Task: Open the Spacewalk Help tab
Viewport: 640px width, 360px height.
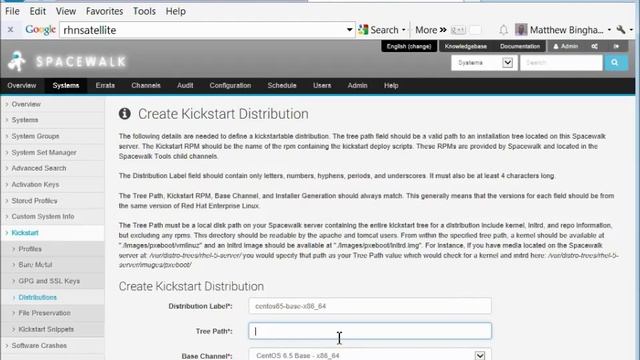Action: click(391, 85)
